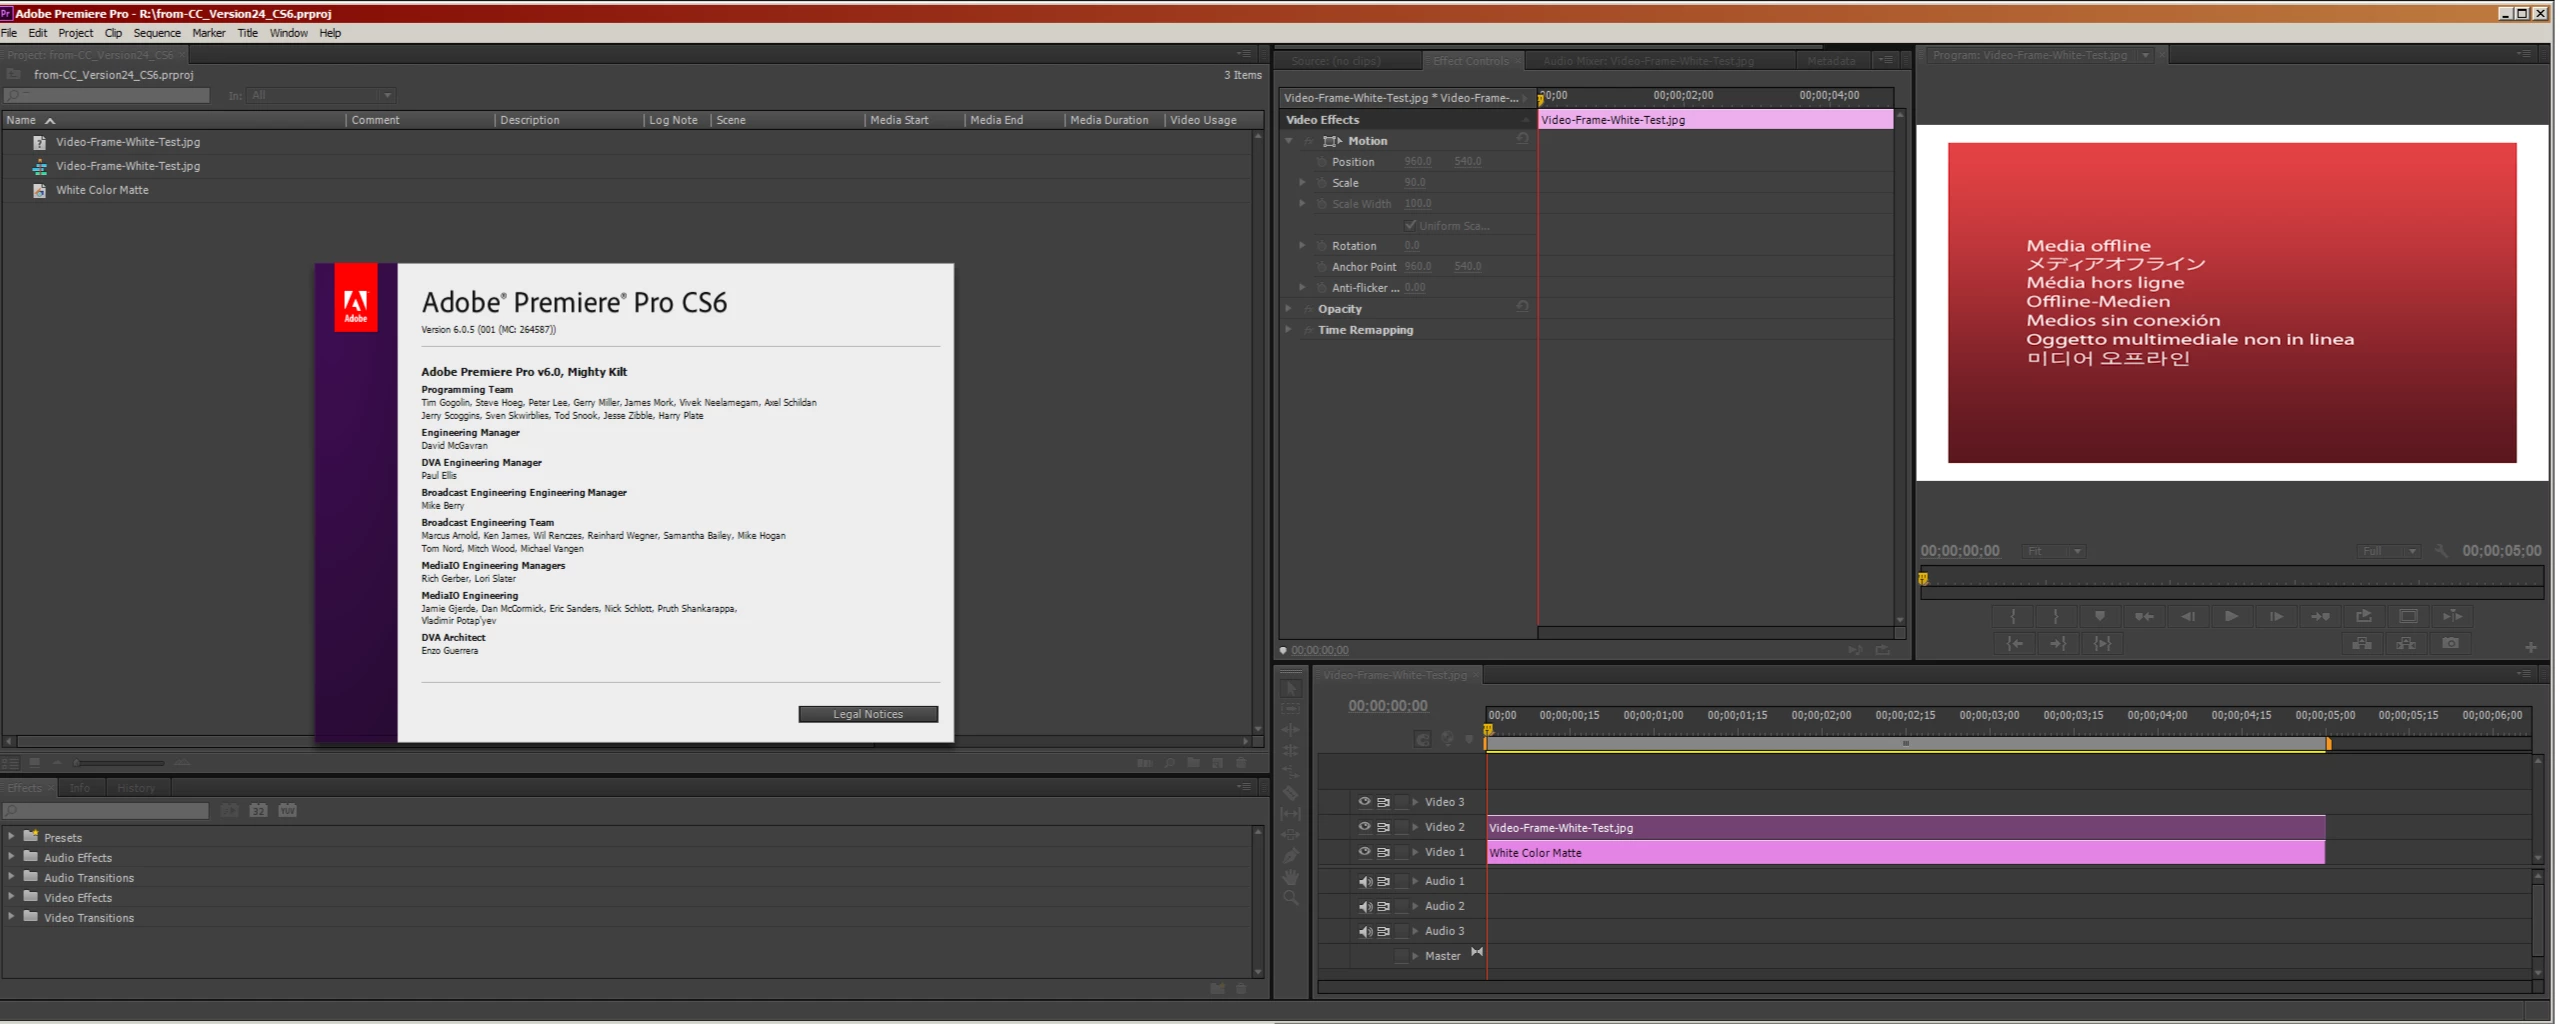Click the Legal Notices button
2560x1024 pixels.
tap(868, 714)
